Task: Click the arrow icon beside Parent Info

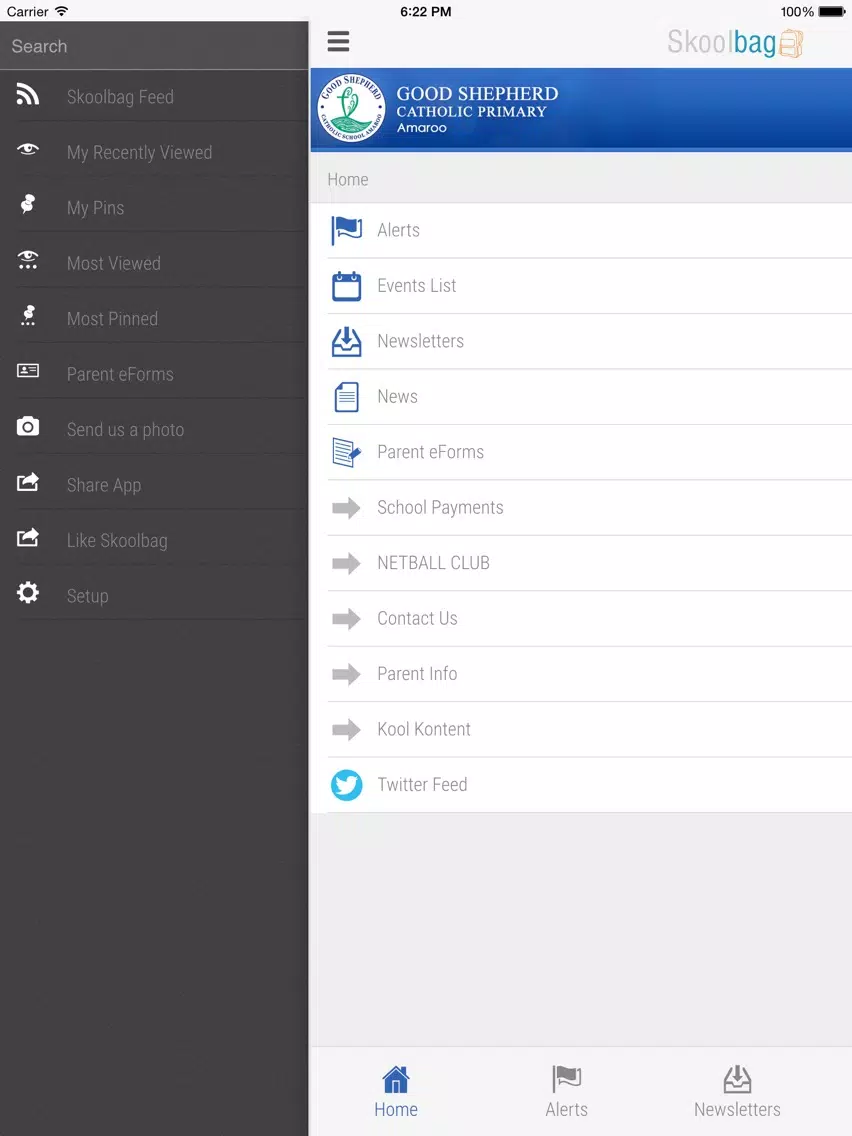Action: [x=346, y=674]
